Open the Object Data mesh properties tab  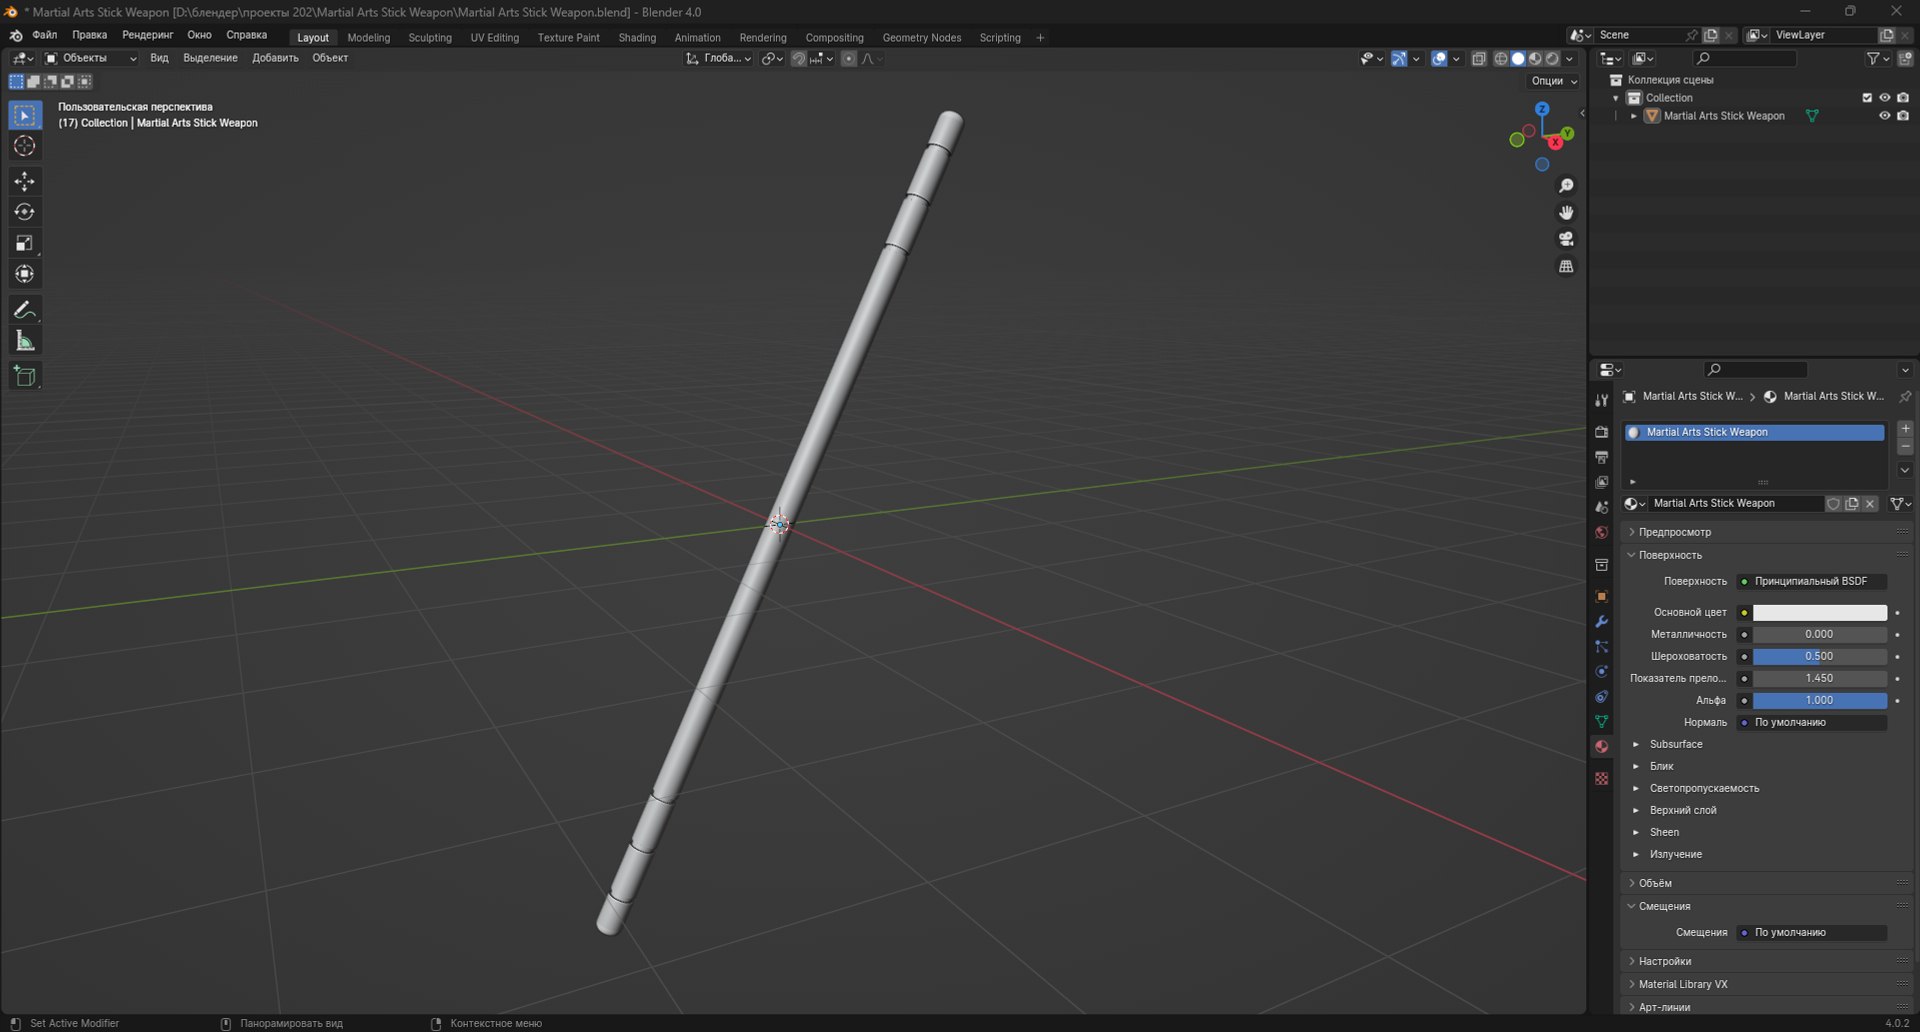pyautogui.click(x=1601, y=721)
